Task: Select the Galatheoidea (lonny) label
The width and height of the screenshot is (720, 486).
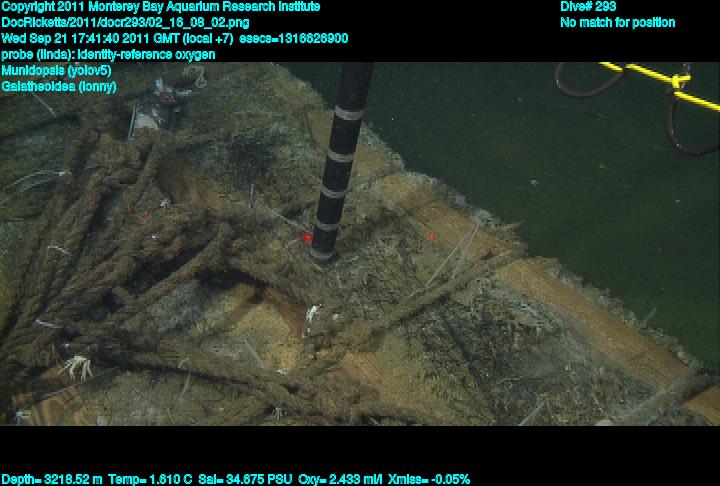Action: coord(59,86)
